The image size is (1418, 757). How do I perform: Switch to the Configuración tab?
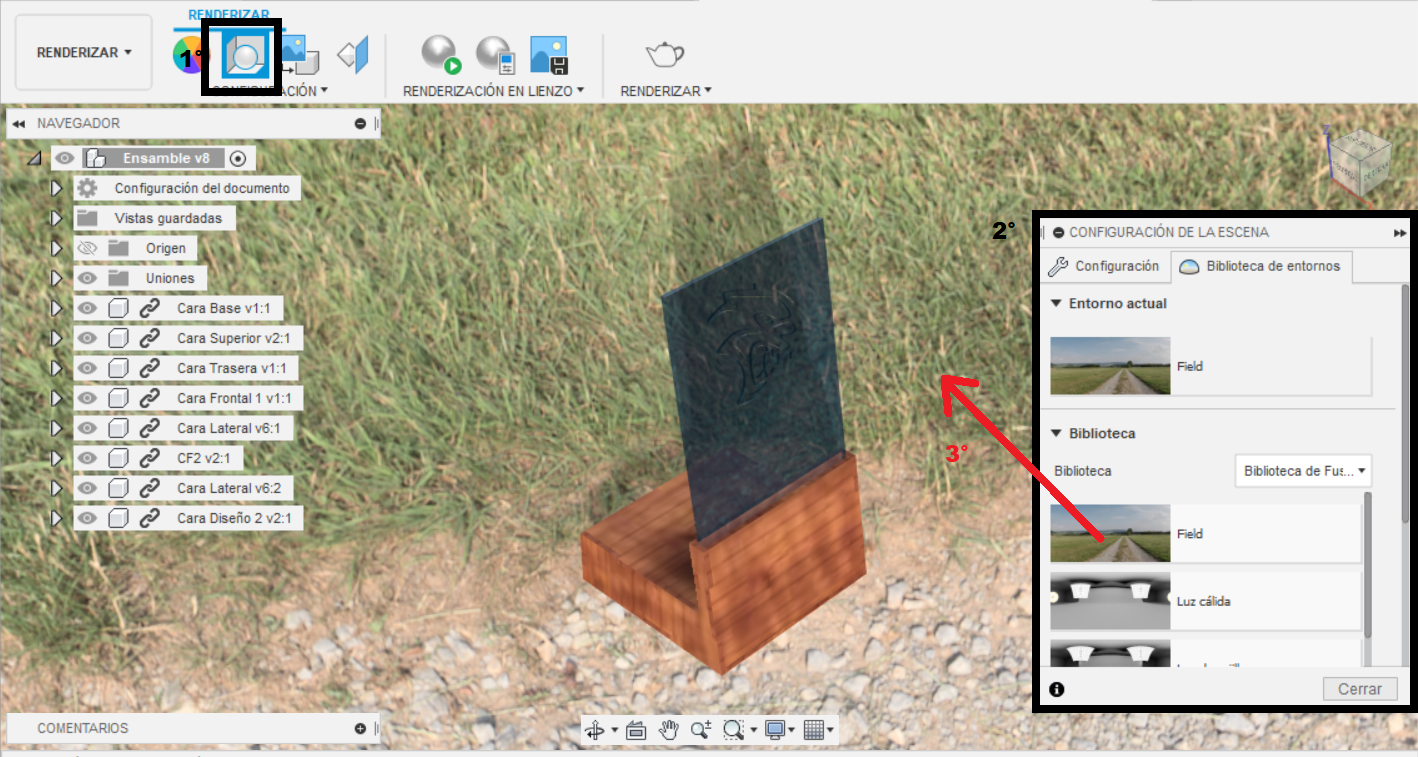click(x=1104, y=267)
